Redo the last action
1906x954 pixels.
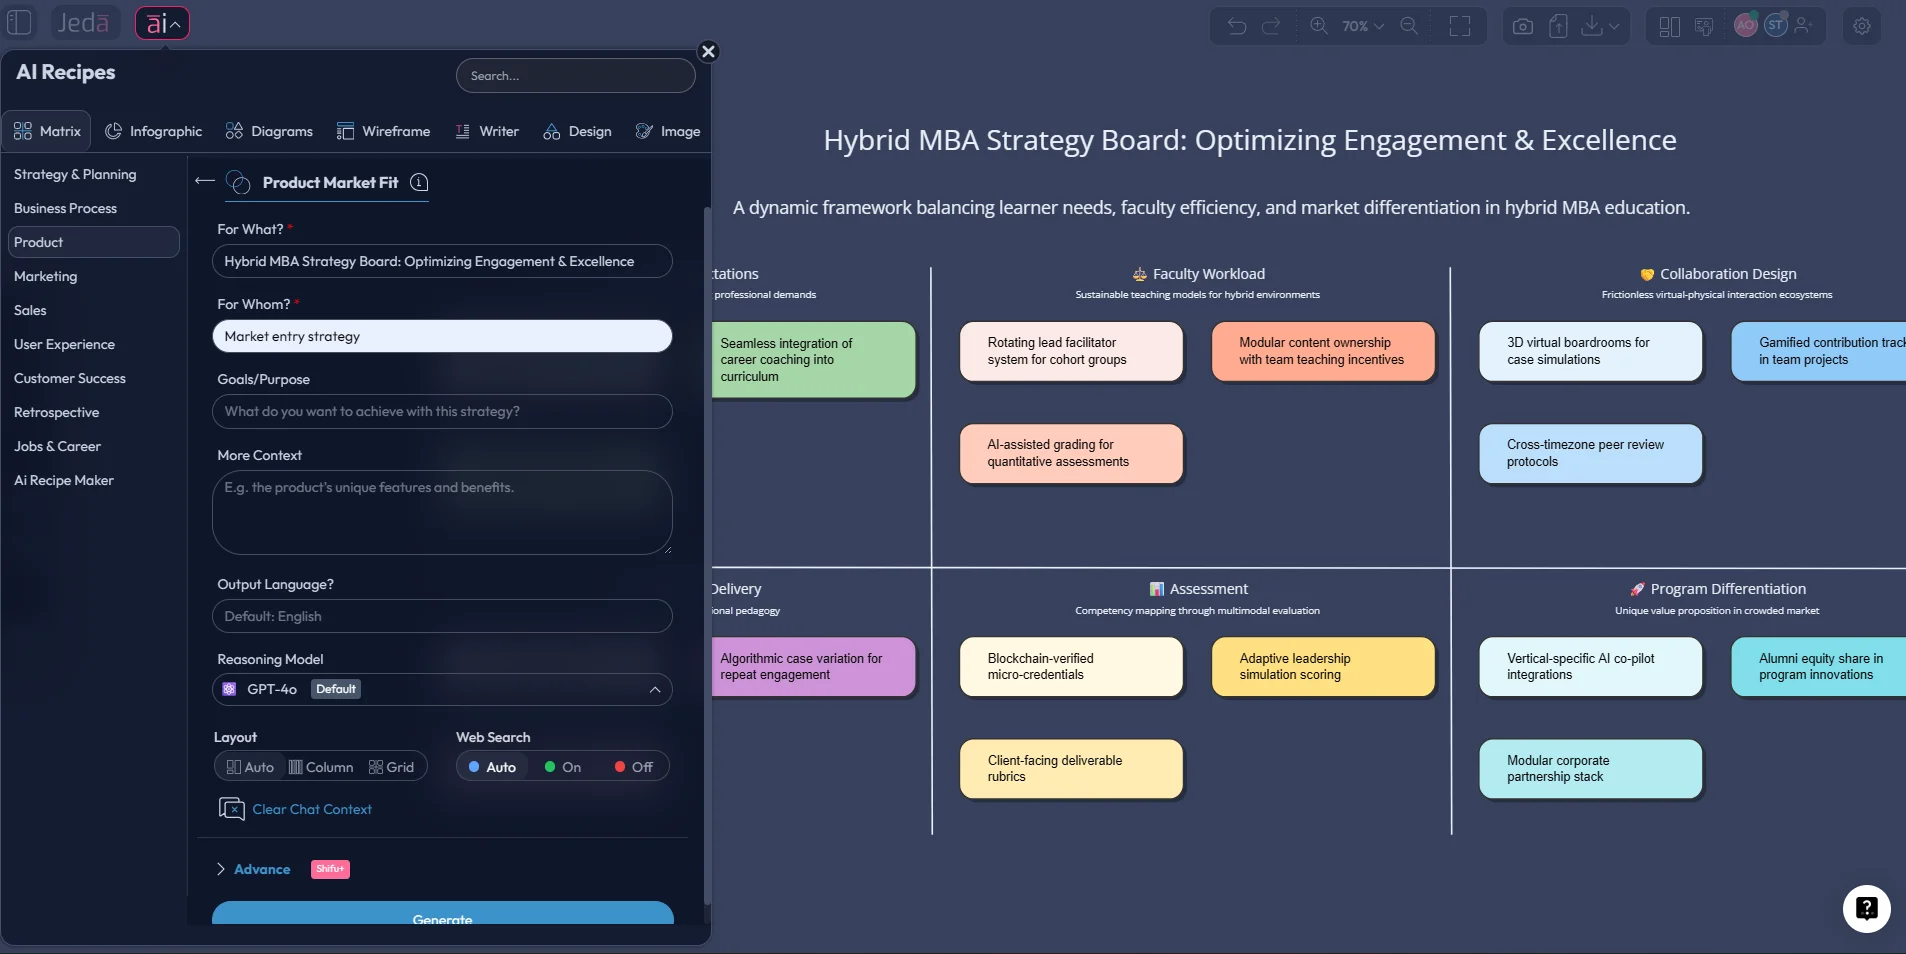1272,26
